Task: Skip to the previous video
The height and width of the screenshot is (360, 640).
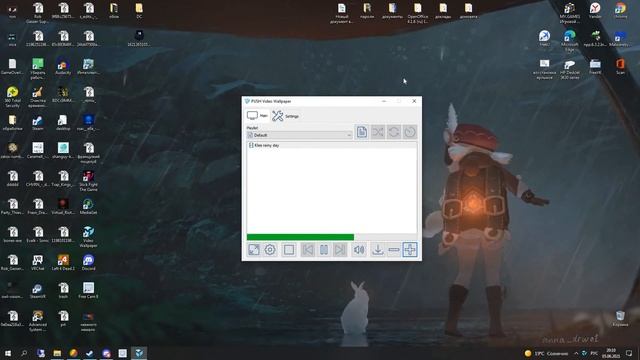Action: coord(308,249)
